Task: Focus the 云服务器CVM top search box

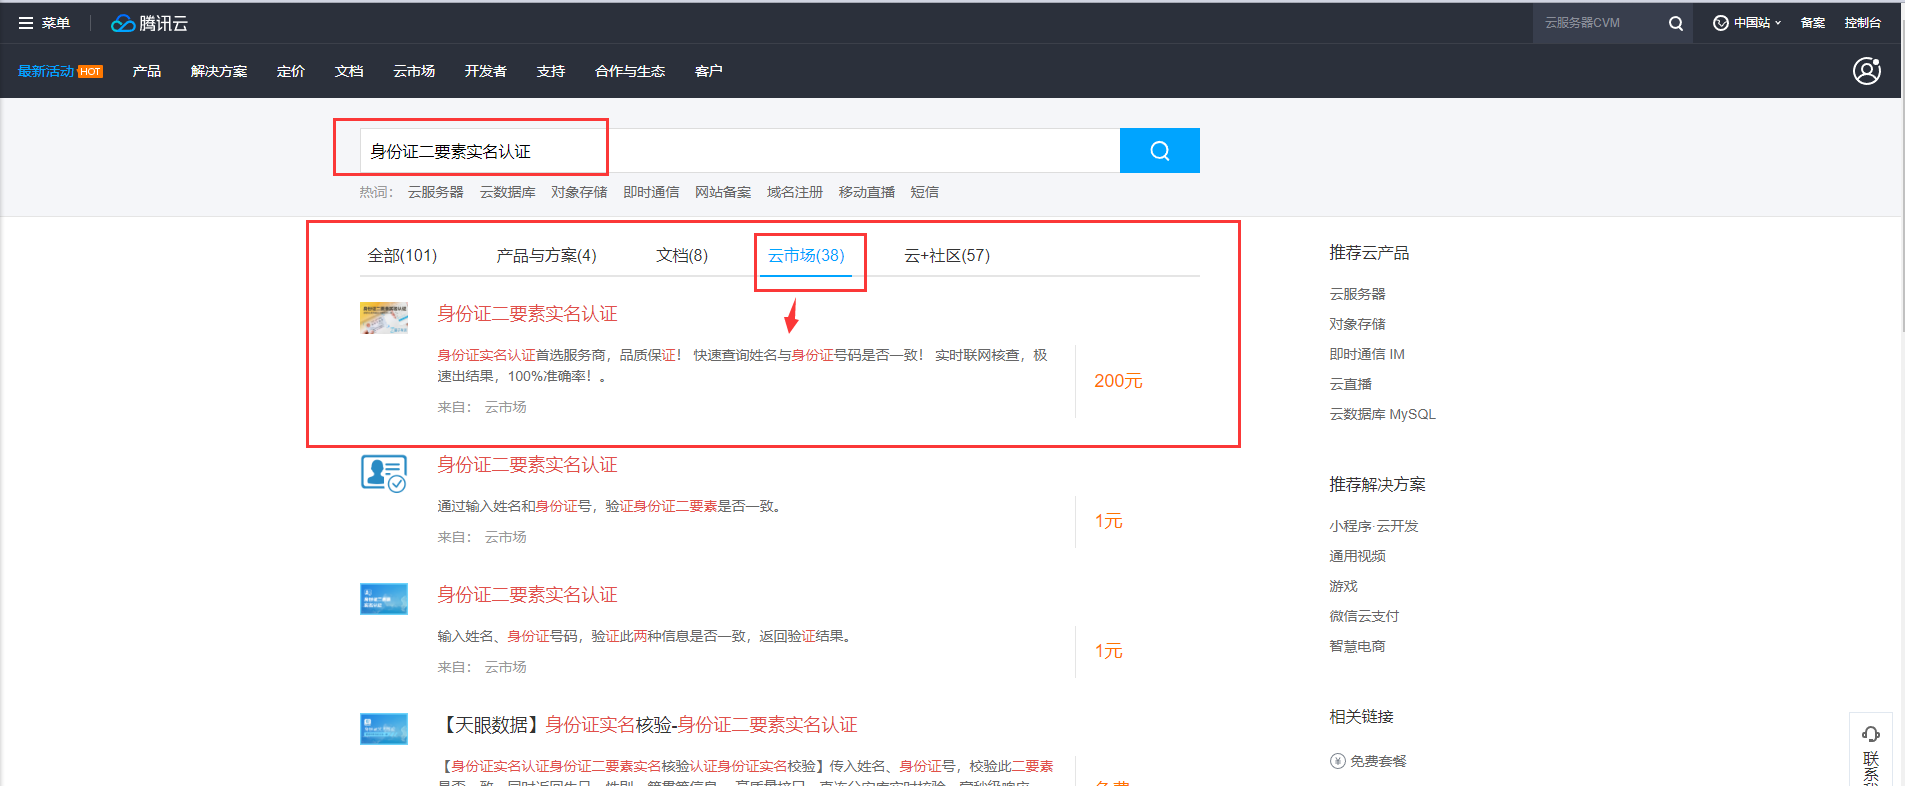Action: tap(1597, 23)
